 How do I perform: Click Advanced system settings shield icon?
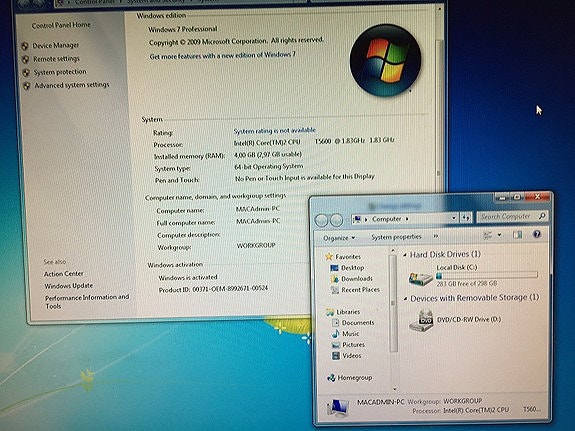point(26,86)
